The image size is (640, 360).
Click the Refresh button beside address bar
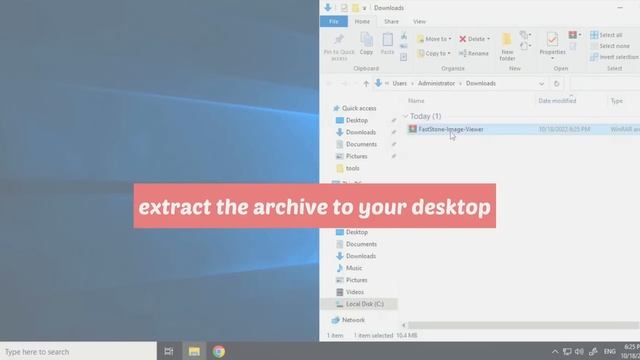coord(557,84)
